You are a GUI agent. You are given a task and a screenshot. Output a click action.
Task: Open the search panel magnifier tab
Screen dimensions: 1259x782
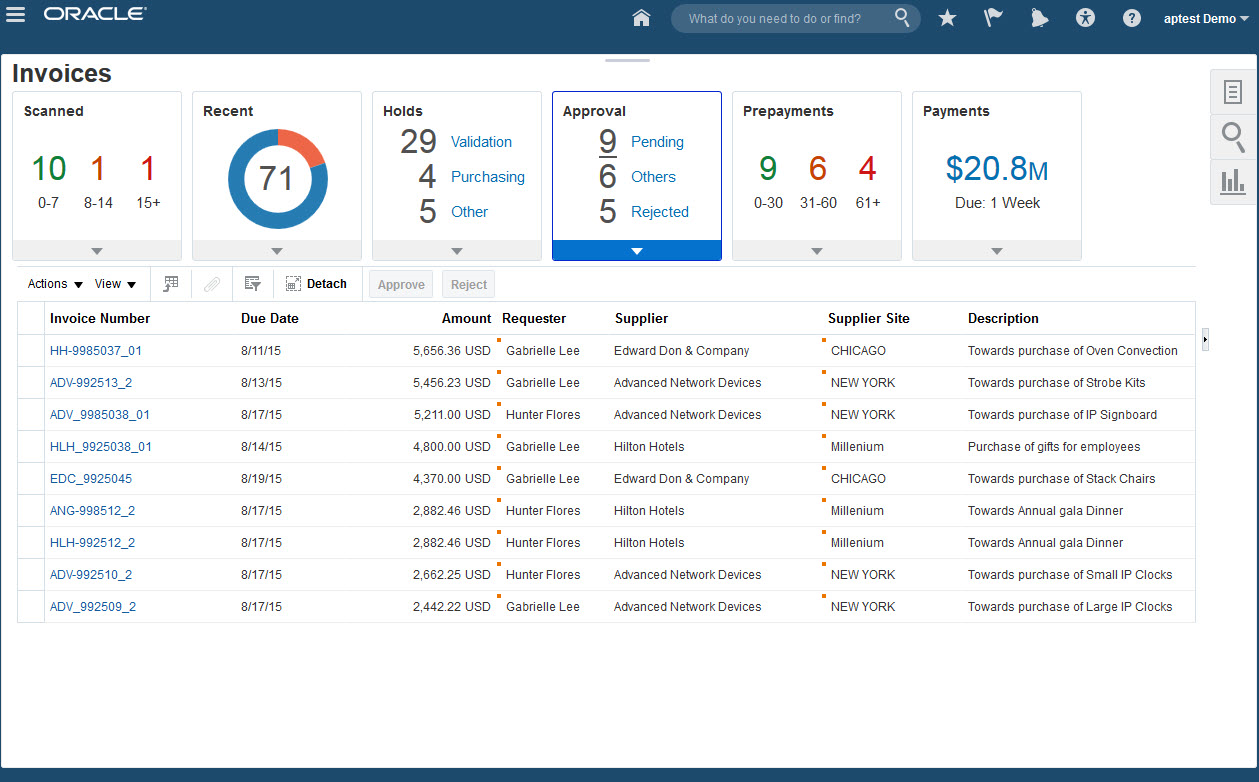coord(1233,137)
